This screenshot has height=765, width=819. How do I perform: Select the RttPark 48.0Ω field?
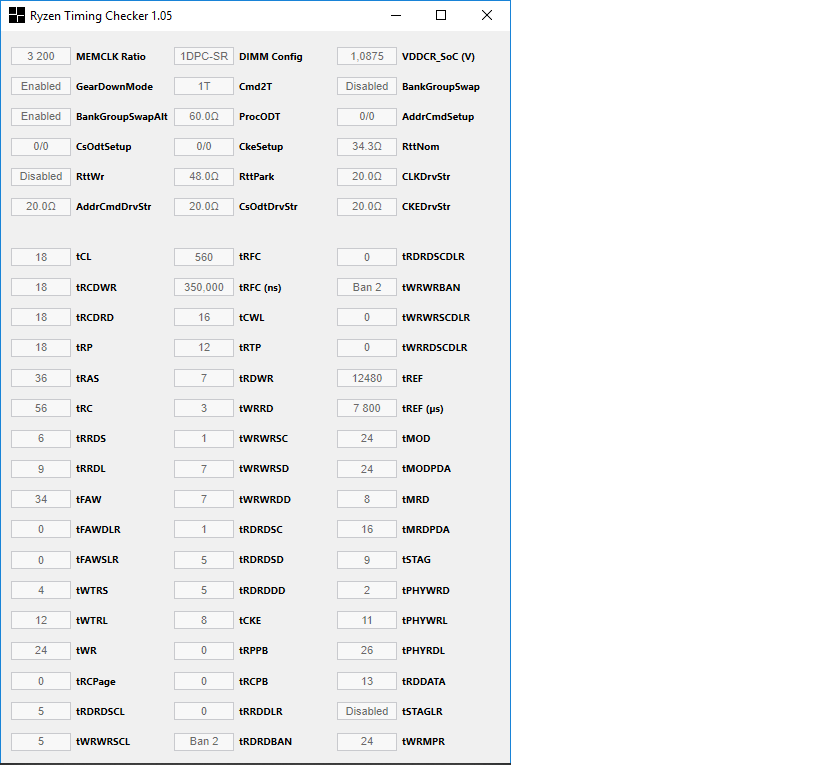pyautogui.click(x=204, y=176)
